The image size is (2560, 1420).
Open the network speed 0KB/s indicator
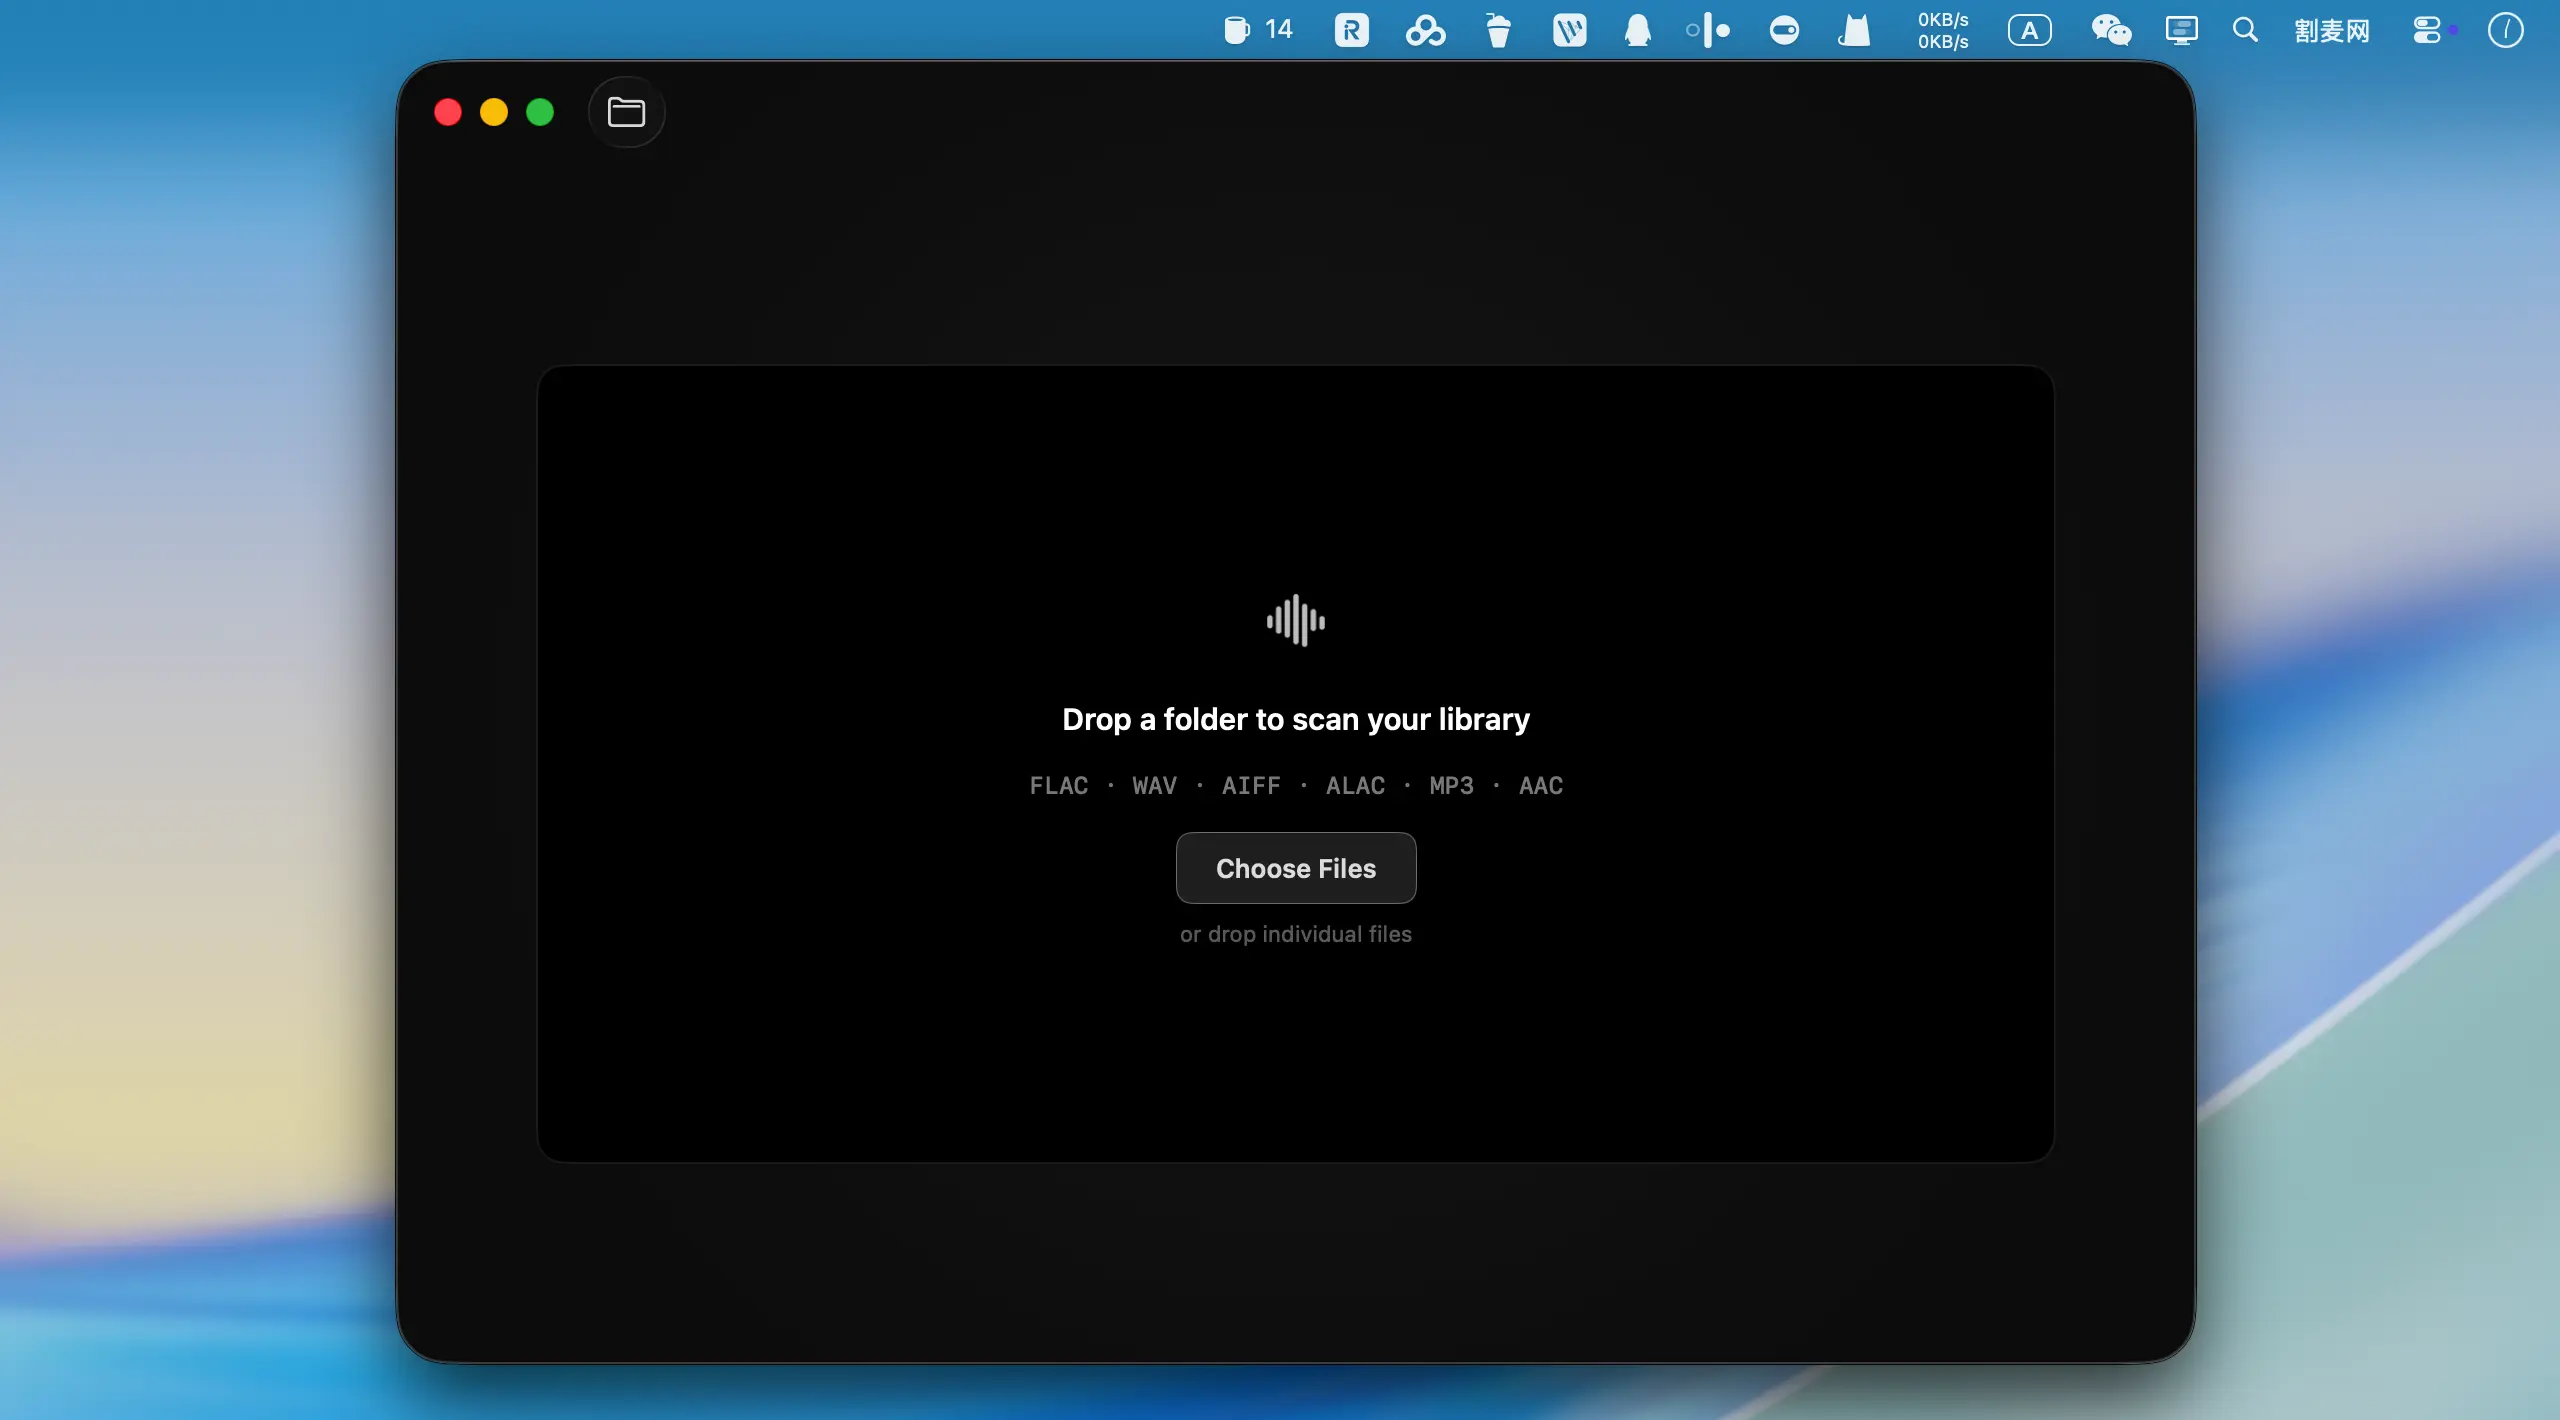pyautogui.click(x=1943, y=30)
